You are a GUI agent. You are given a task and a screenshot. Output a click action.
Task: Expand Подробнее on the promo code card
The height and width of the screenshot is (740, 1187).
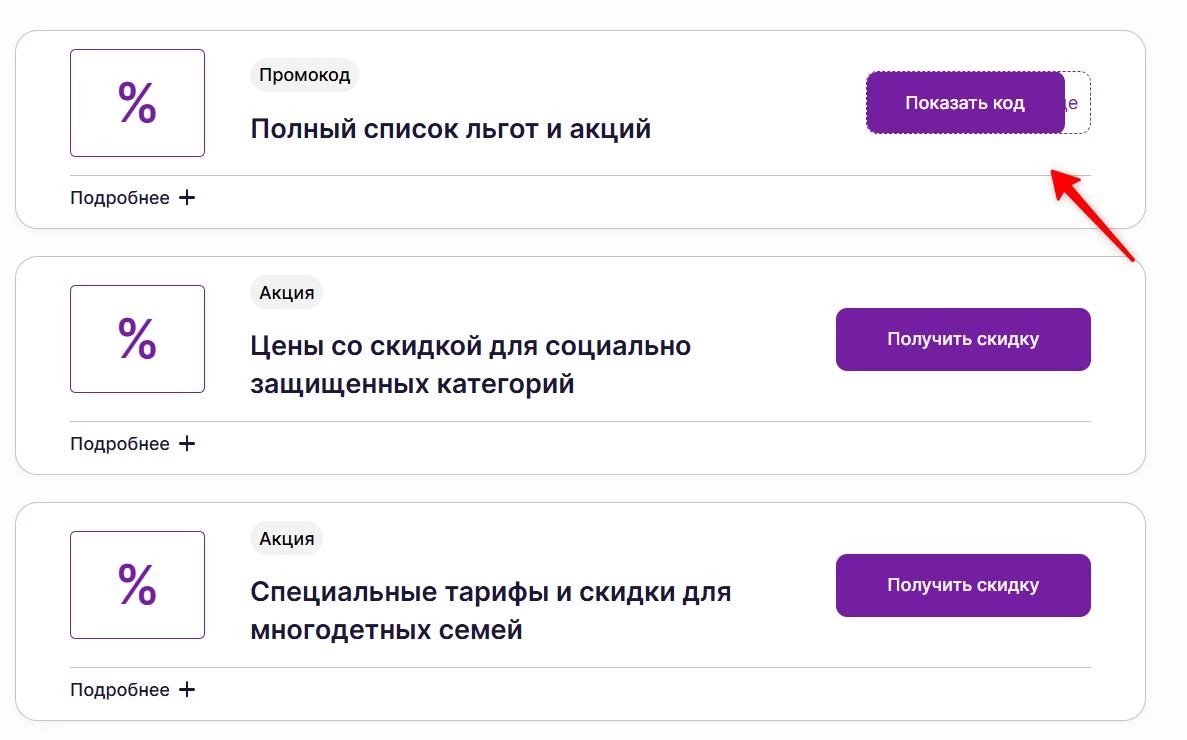pyautogui.click(x=119, y=197)
